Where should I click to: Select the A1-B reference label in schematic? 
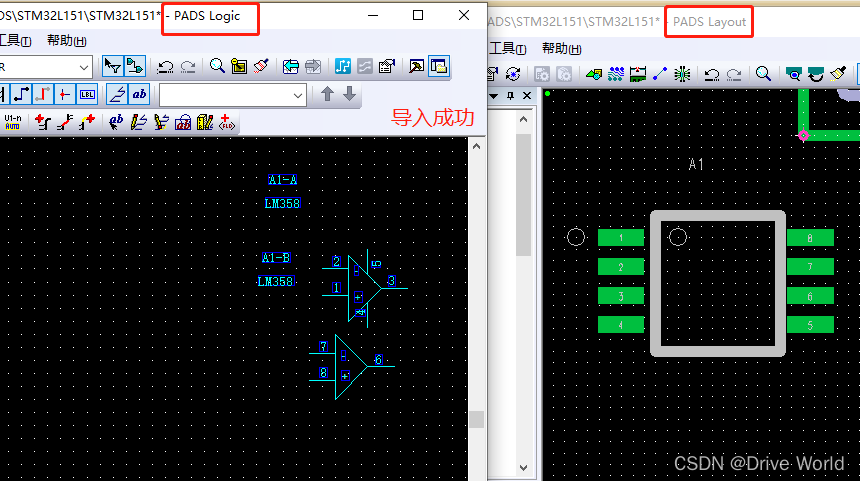pyautogui.click(x=276, y=257)
